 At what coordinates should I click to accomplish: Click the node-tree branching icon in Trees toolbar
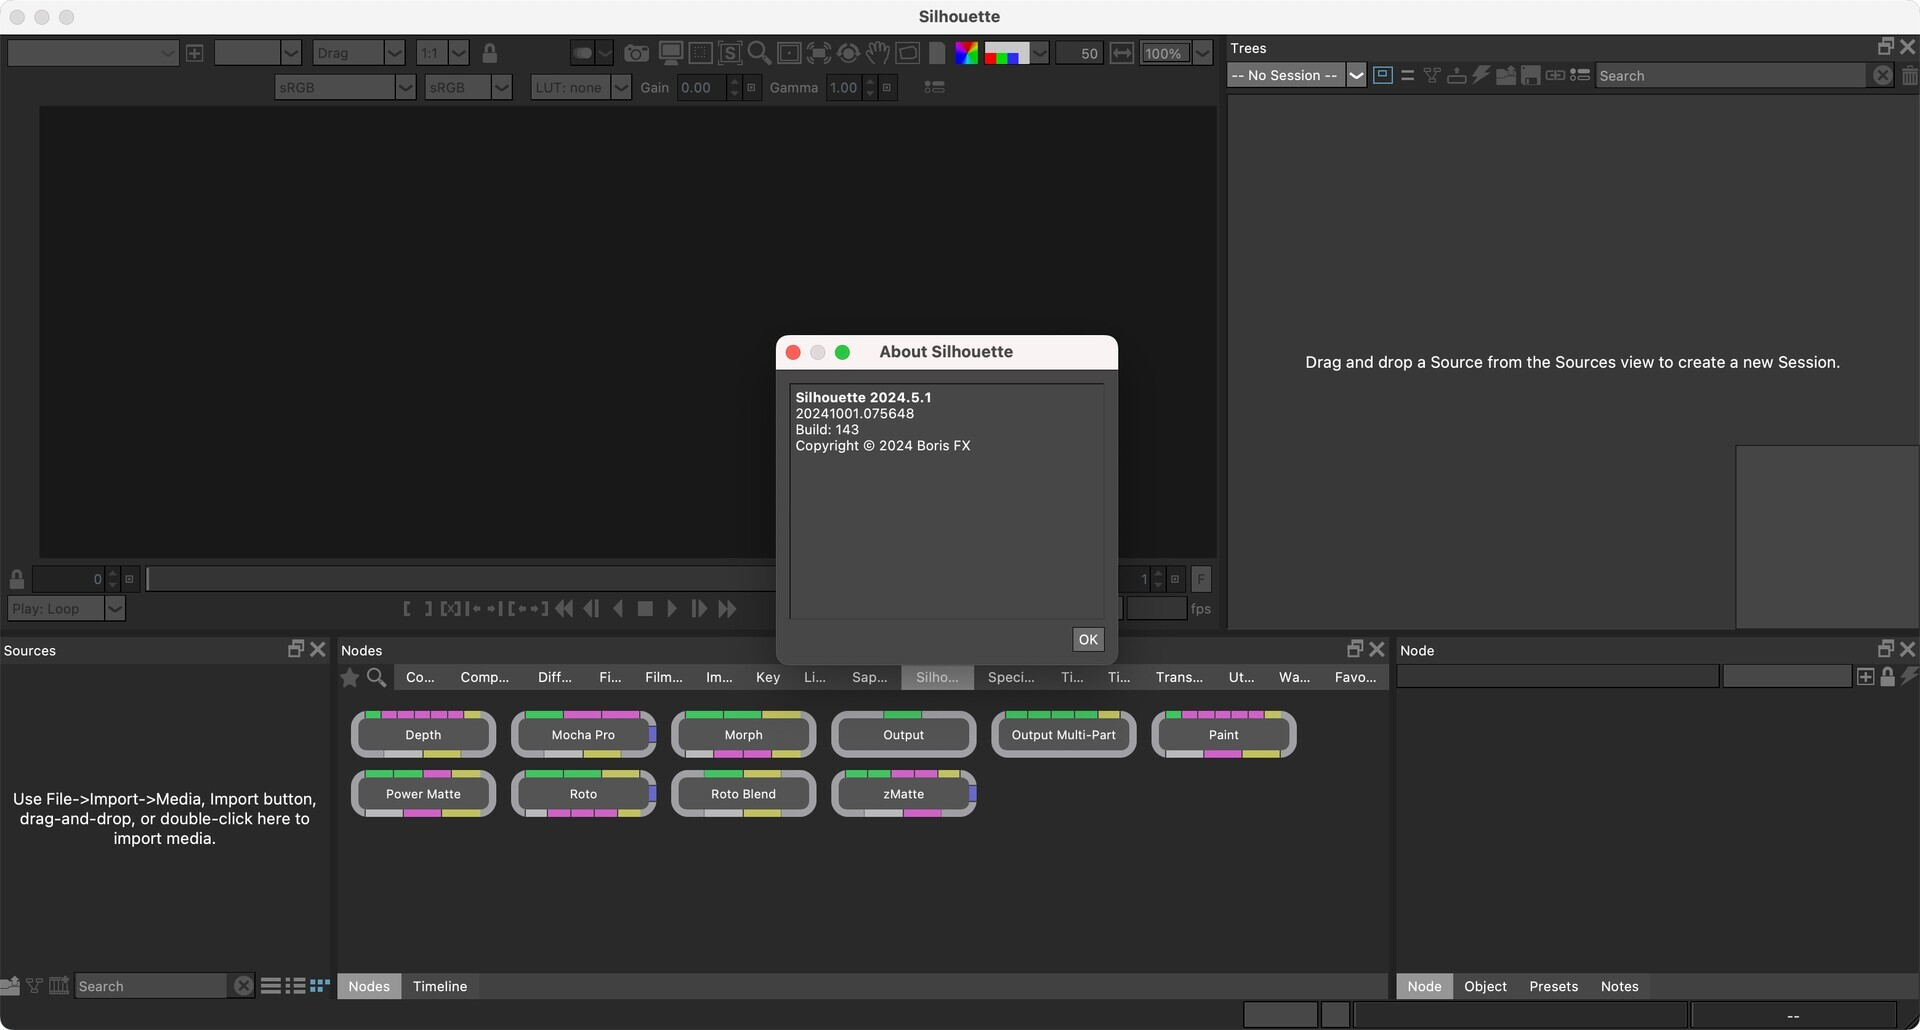[1431, 75]
